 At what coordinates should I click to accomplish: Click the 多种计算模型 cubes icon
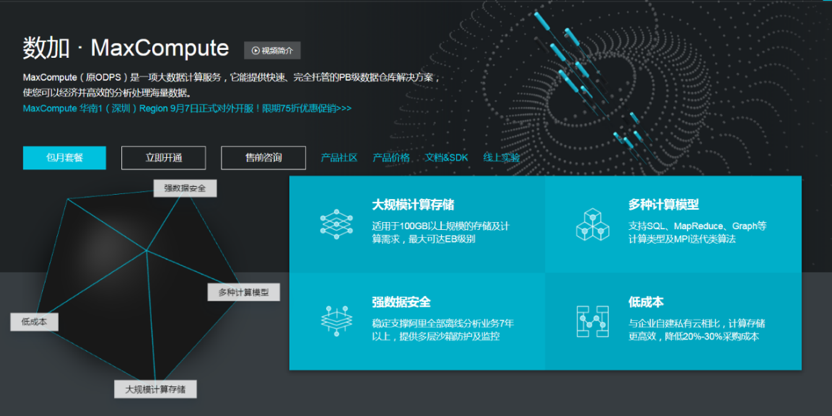click(593, 223)
